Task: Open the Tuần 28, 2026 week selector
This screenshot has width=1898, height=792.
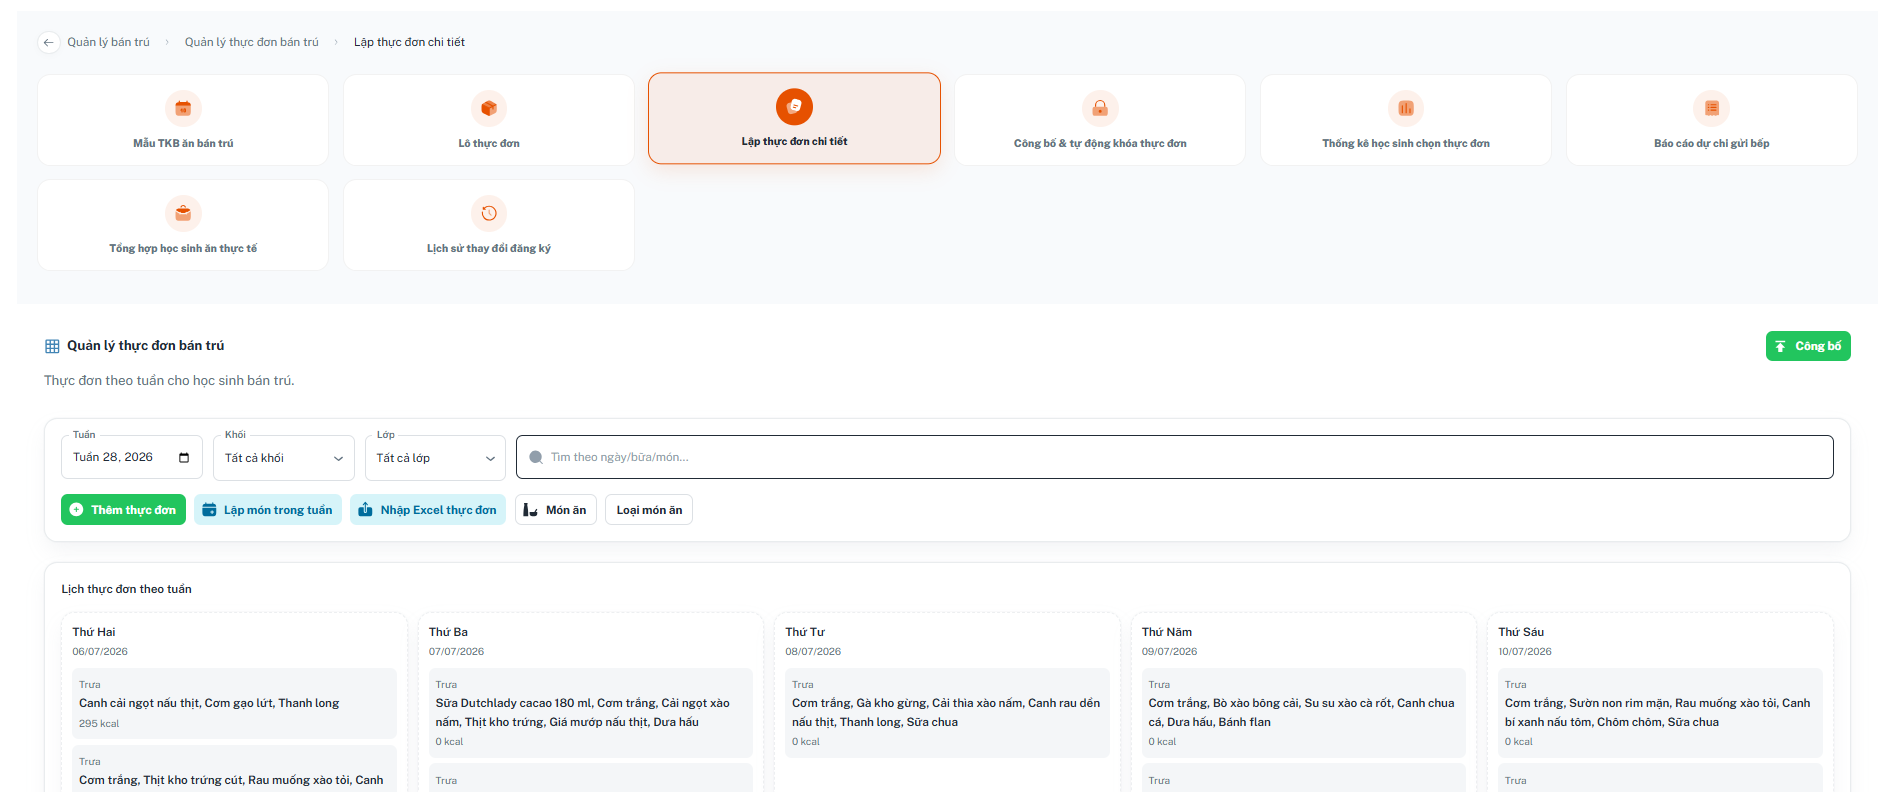Action: tap(132, 458)
